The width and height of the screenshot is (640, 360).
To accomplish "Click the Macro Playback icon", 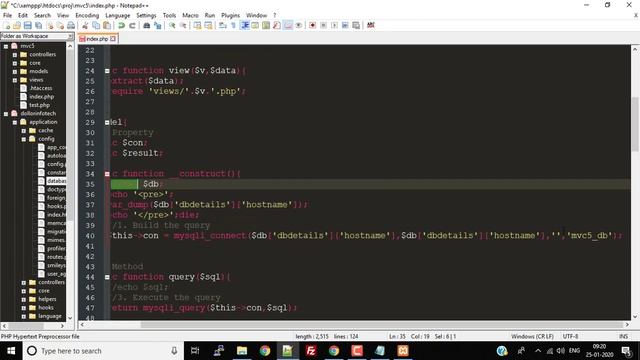I will point(334,25).
